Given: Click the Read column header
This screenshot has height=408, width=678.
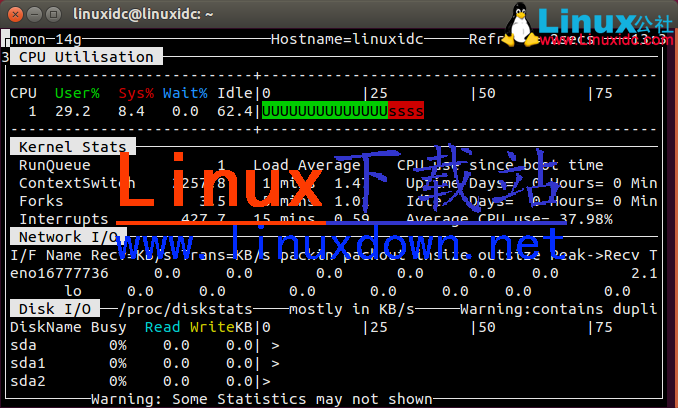Looking at the screenshot, I should coord(163,327).
